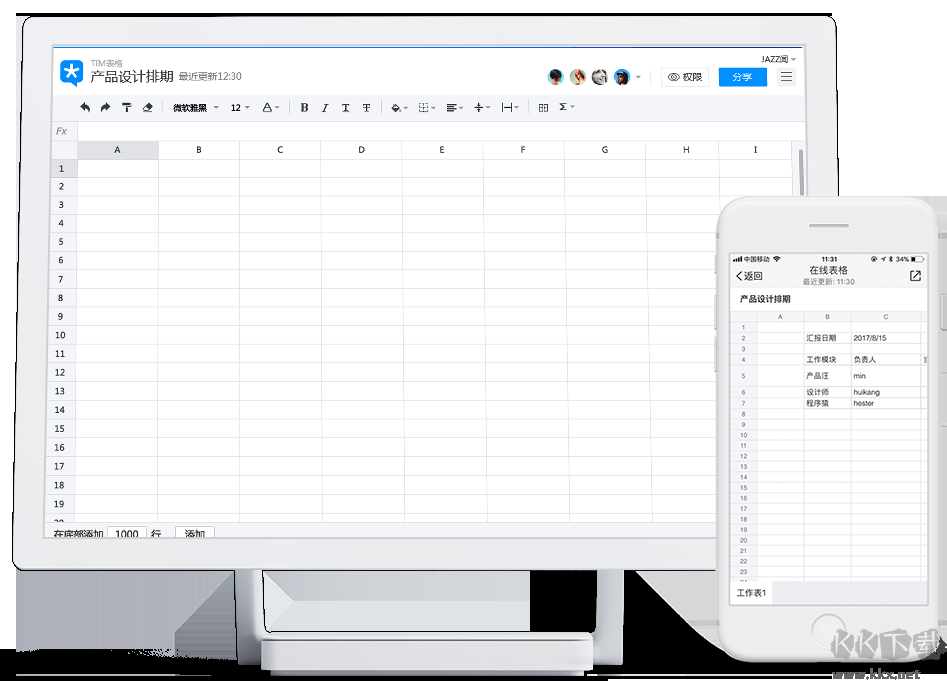The width and height of the screenshot is (947, 681).
Task: Click the 添加 add rows button
Action: (x=194, y=533)
